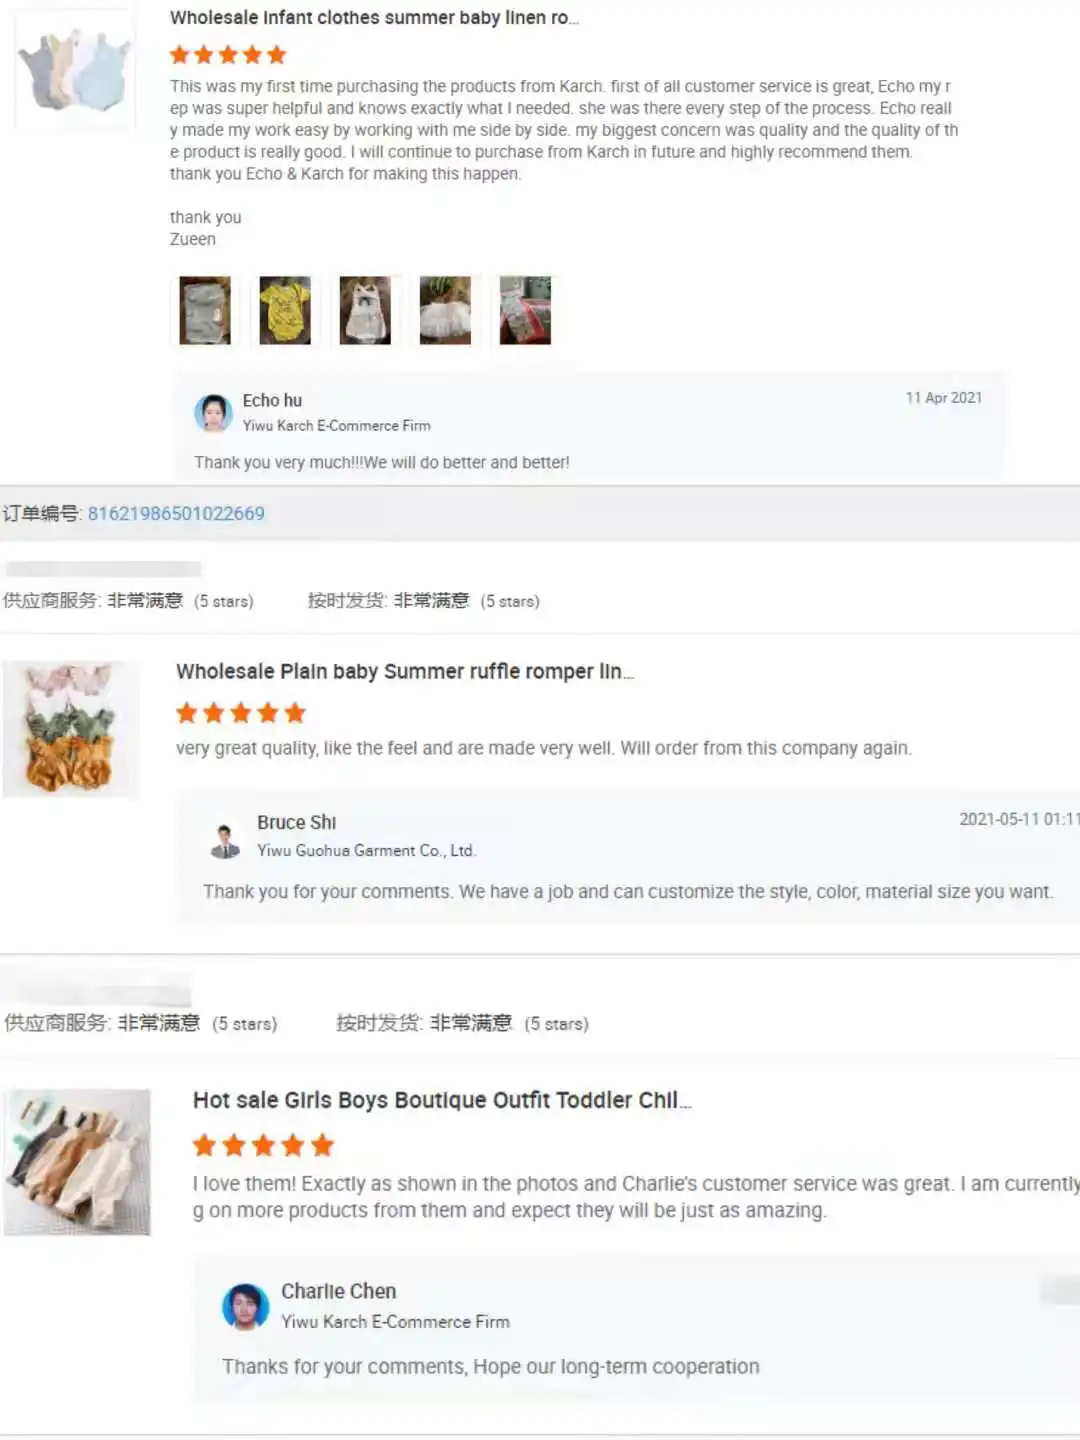This screenshot has height=1440, width=1080.
Task: Click Charlie Chen's profile avatar
Action: (246, 1306)
